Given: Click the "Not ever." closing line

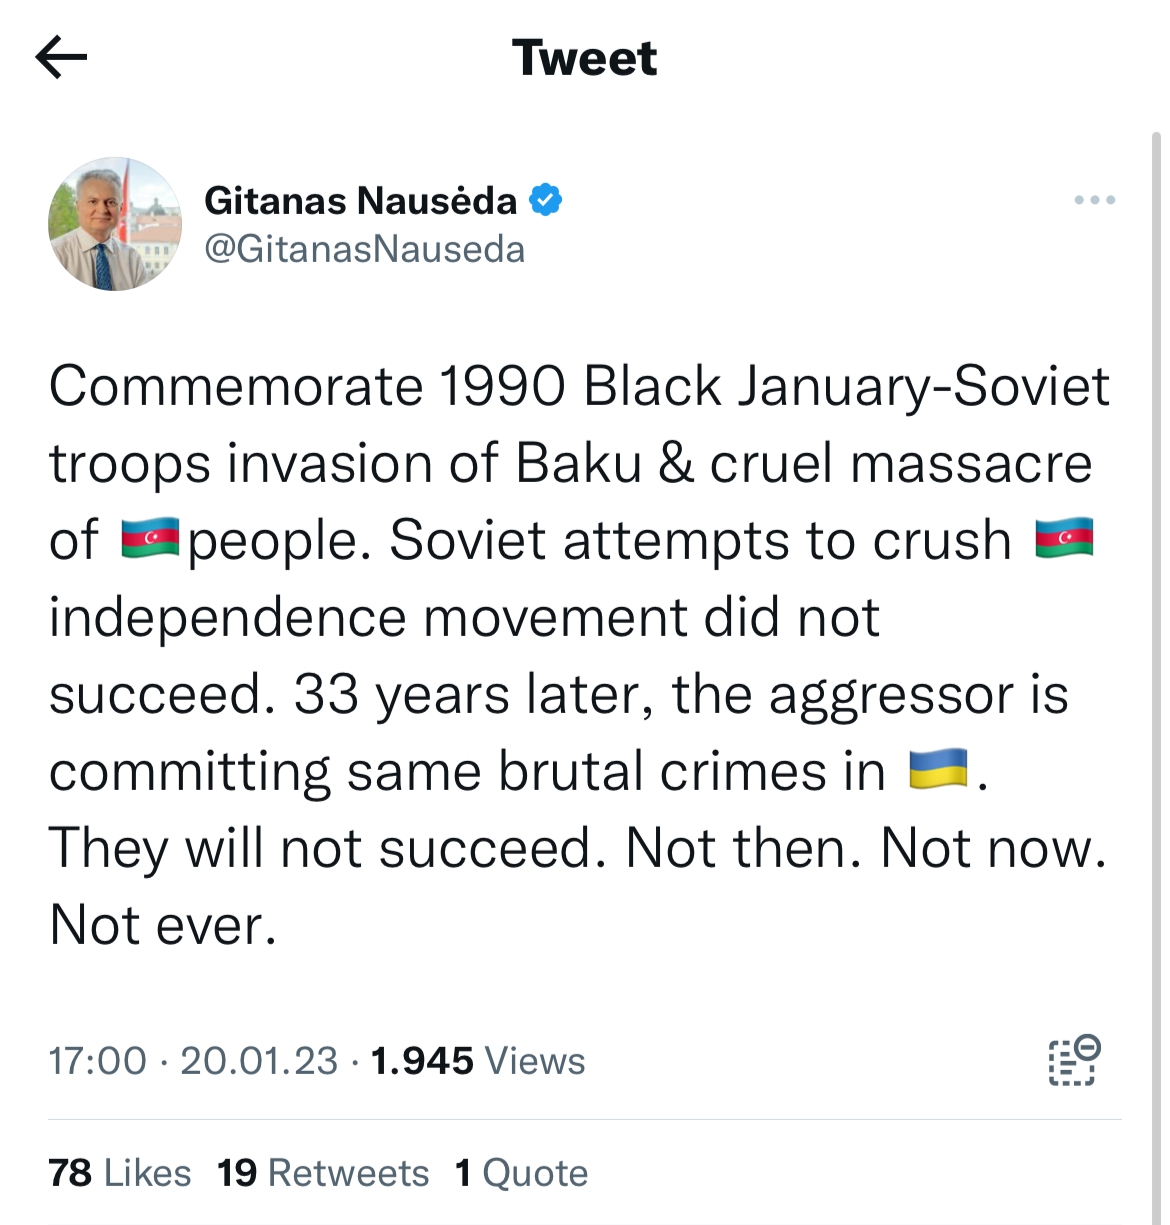Looking at the screenshot, I should [x=163, y=925].
